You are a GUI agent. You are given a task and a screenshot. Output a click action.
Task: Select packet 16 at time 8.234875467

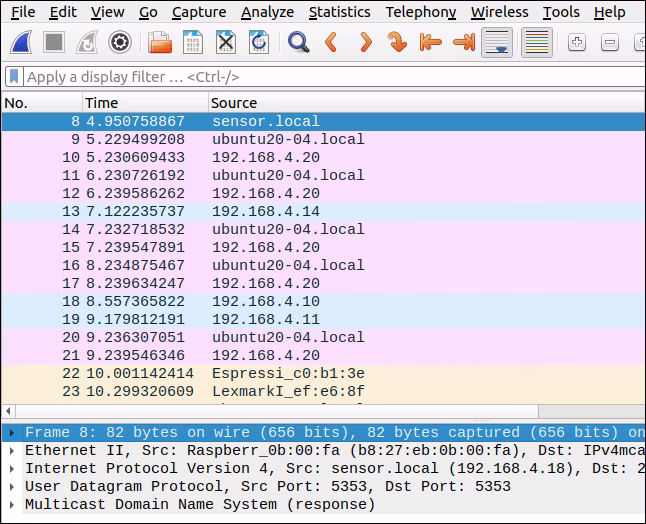click(x=323, y=265)
